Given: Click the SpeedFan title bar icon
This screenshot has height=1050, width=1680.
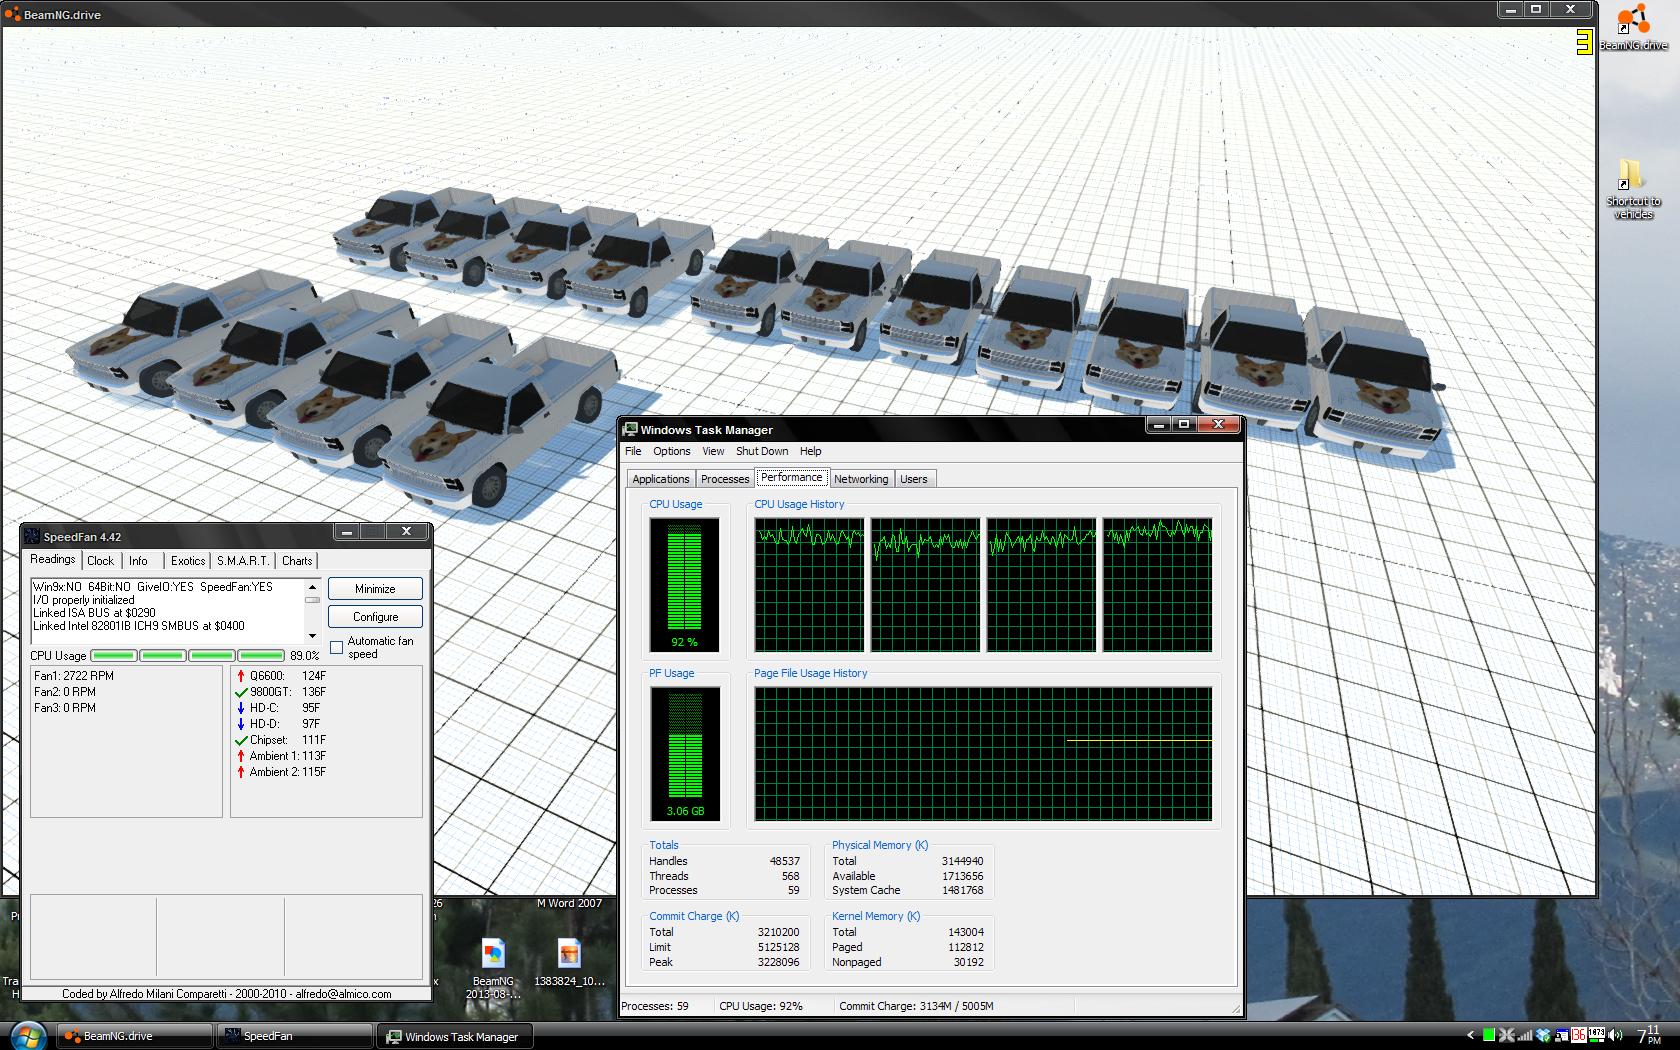Looking at the screenshot, I should click(32, 536).
